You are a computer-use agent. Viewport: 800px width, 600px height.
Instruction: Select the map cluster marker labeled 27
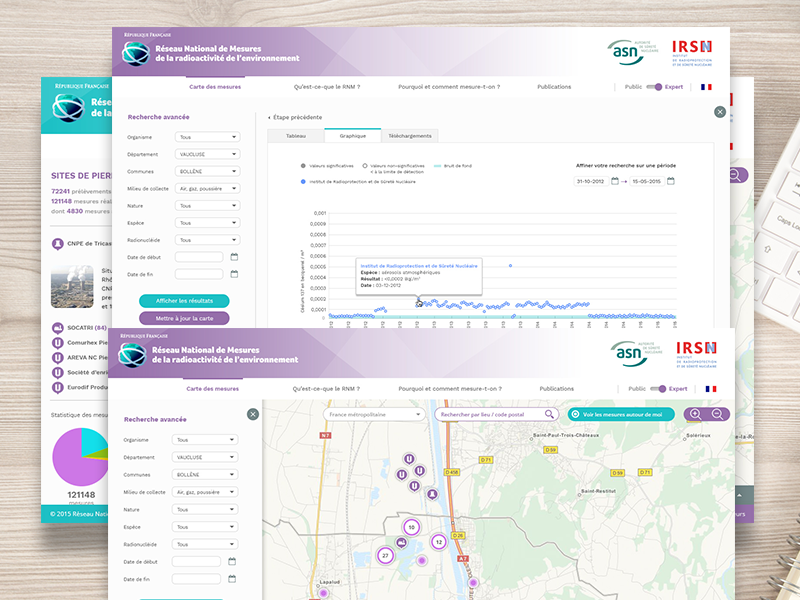click(x=385, y=555)
